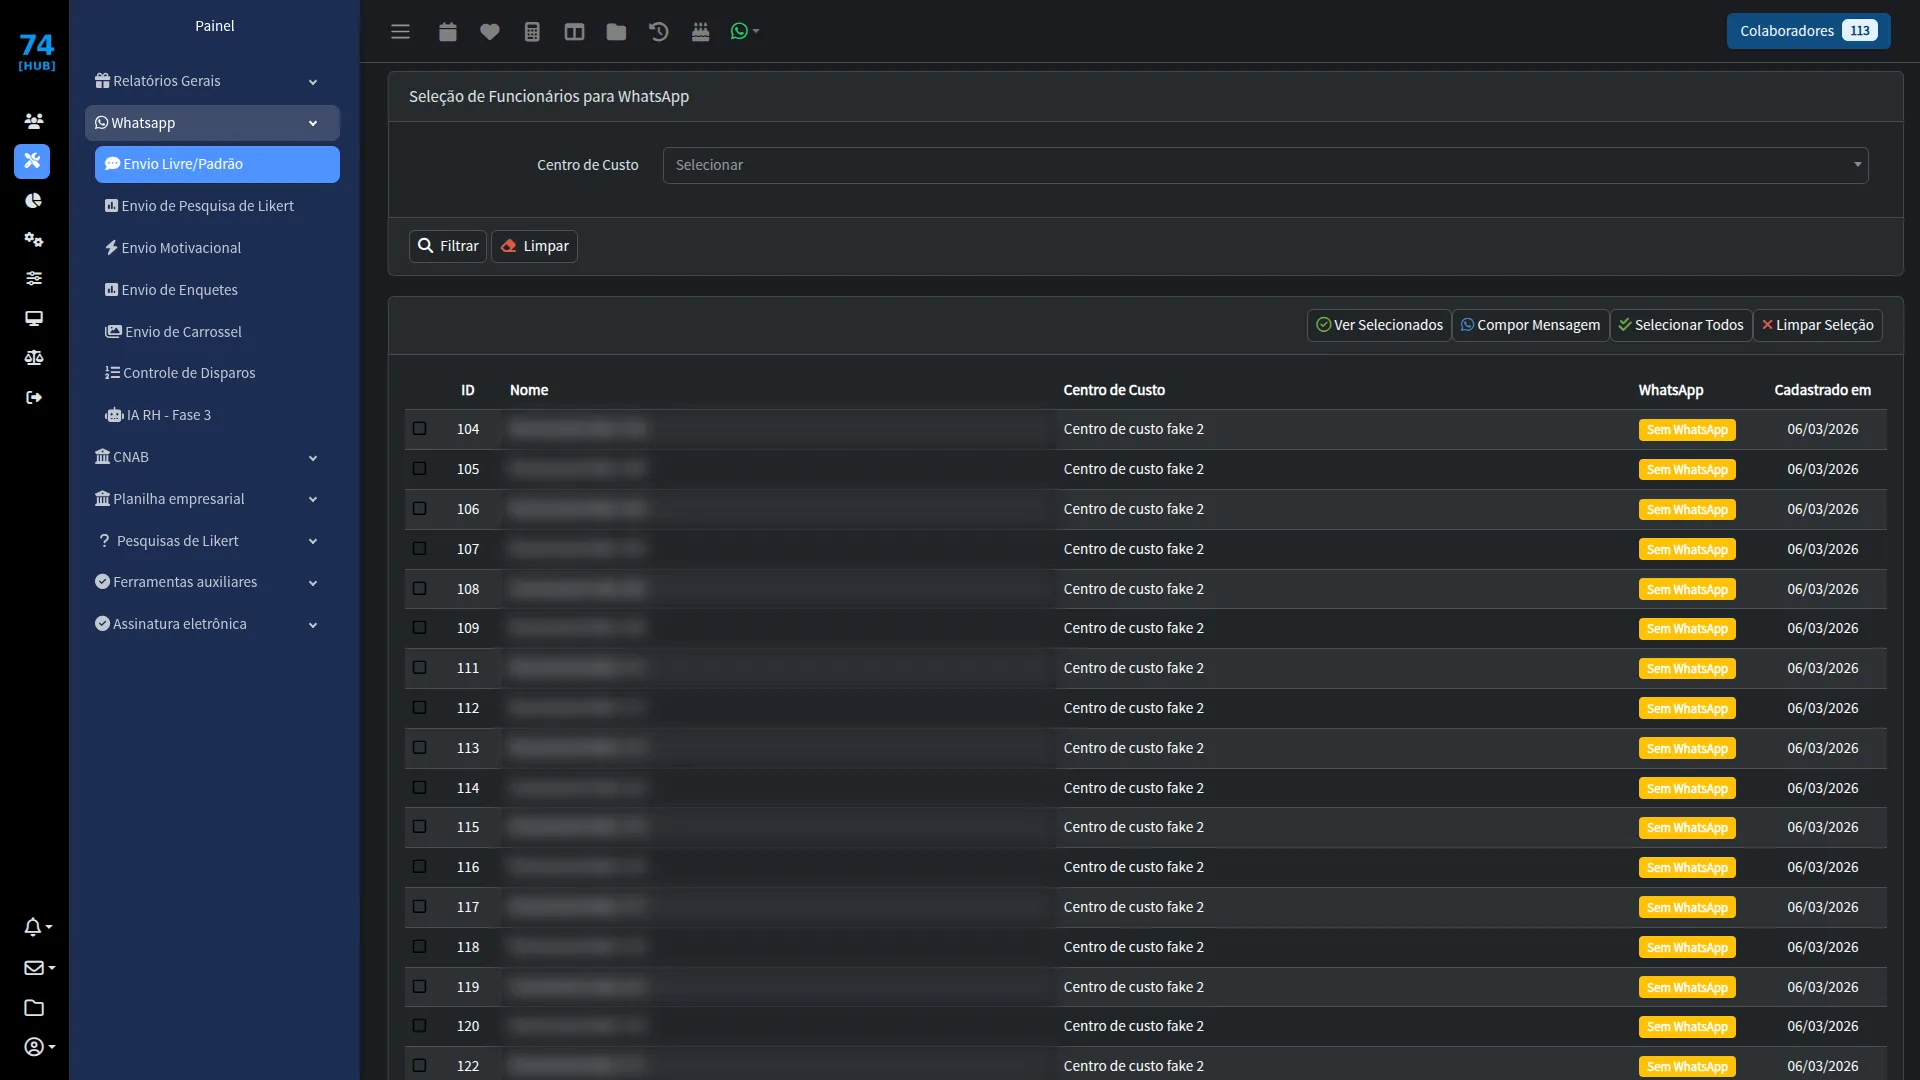Click the hamburger menu icon
Image resolution: width=1920 pixels, height=1080 pixels.
[400, 32]
